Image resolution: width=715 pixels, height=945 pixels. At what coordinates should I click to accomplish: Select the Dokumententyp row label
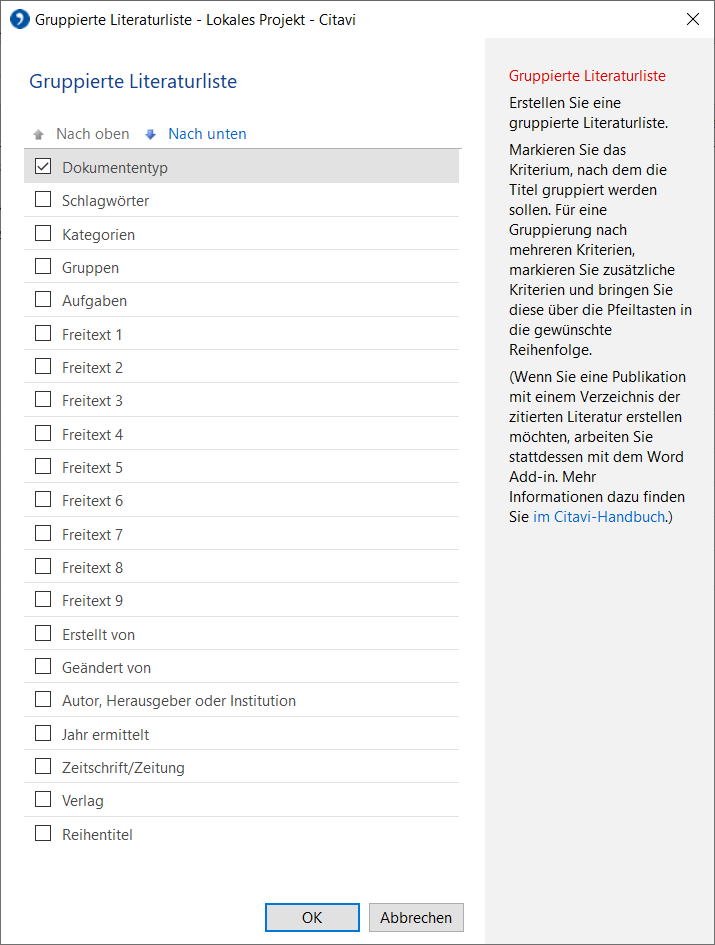(x=115, y=168)
